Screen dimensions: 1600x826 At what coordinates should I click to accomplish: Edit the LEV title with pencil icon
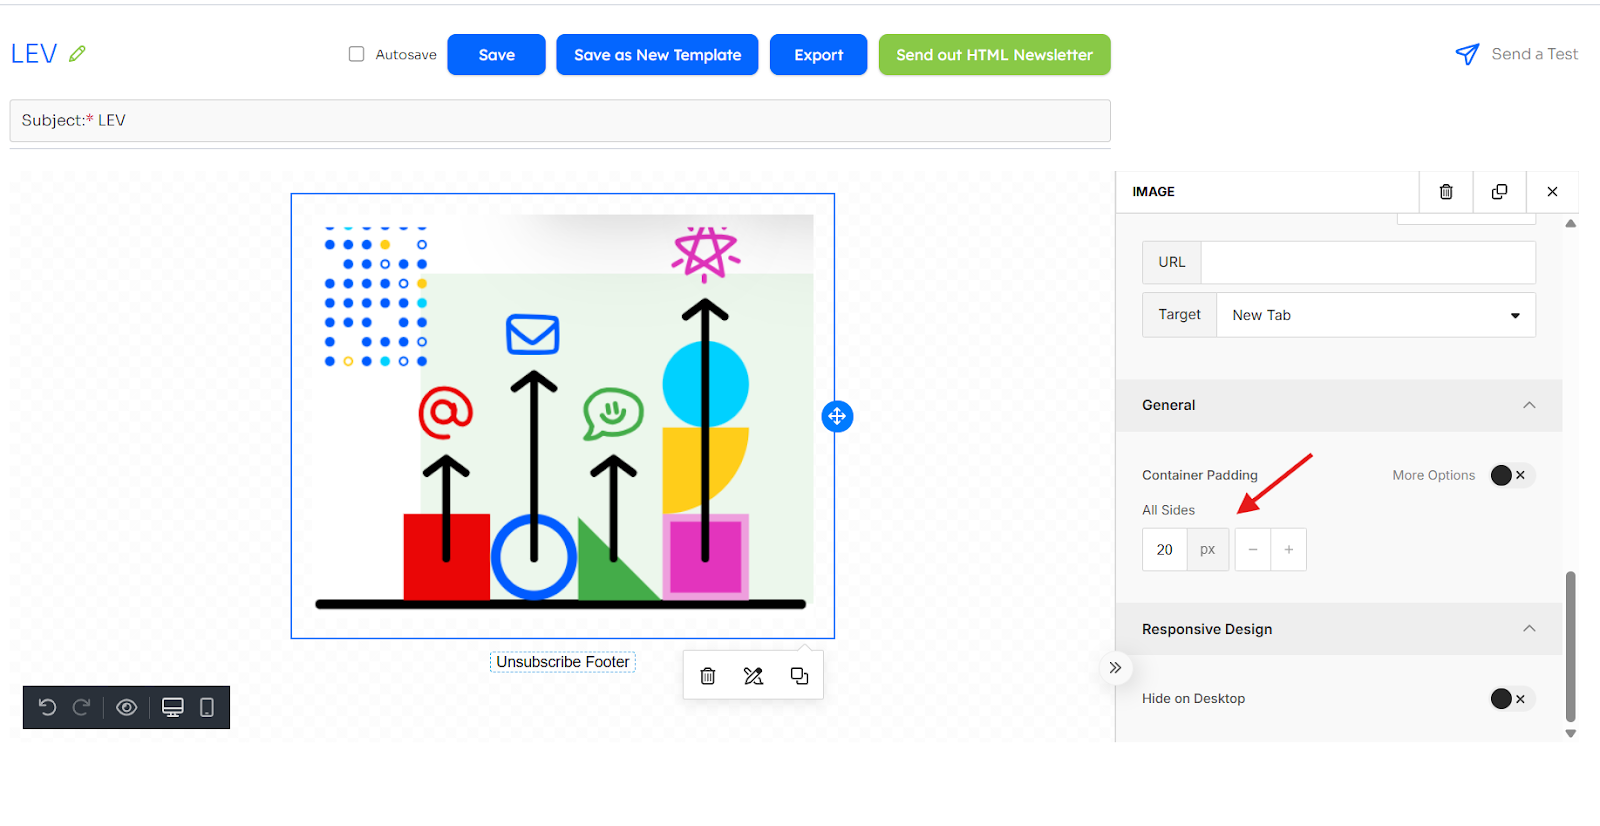pos(77,54)
